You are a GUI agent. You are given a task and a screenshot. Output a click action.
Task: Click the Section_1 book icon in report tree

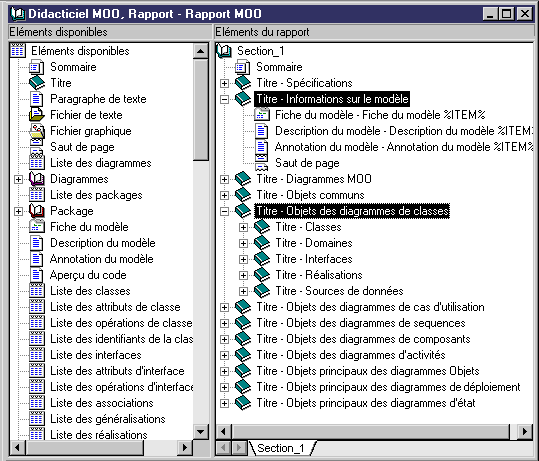(x=224, y=51)
